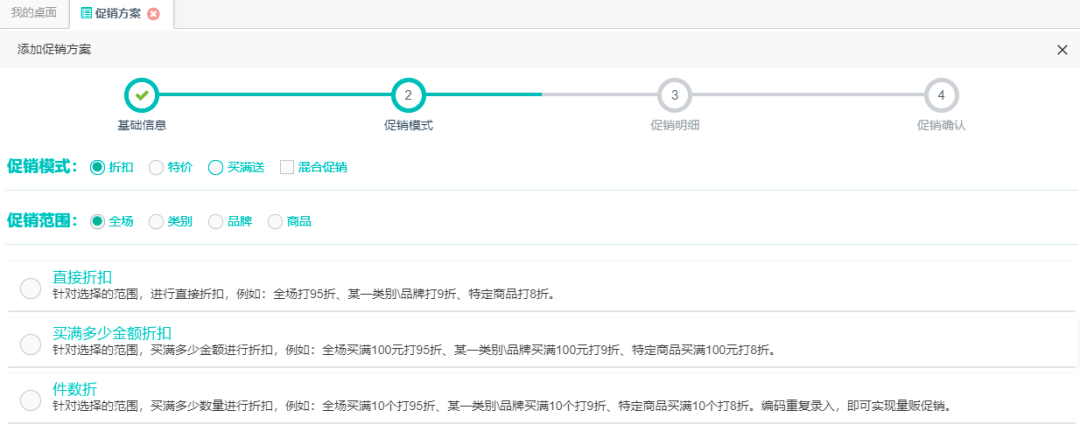
Task: Select 折扣 promotion mode
Action: click(97, 167)
